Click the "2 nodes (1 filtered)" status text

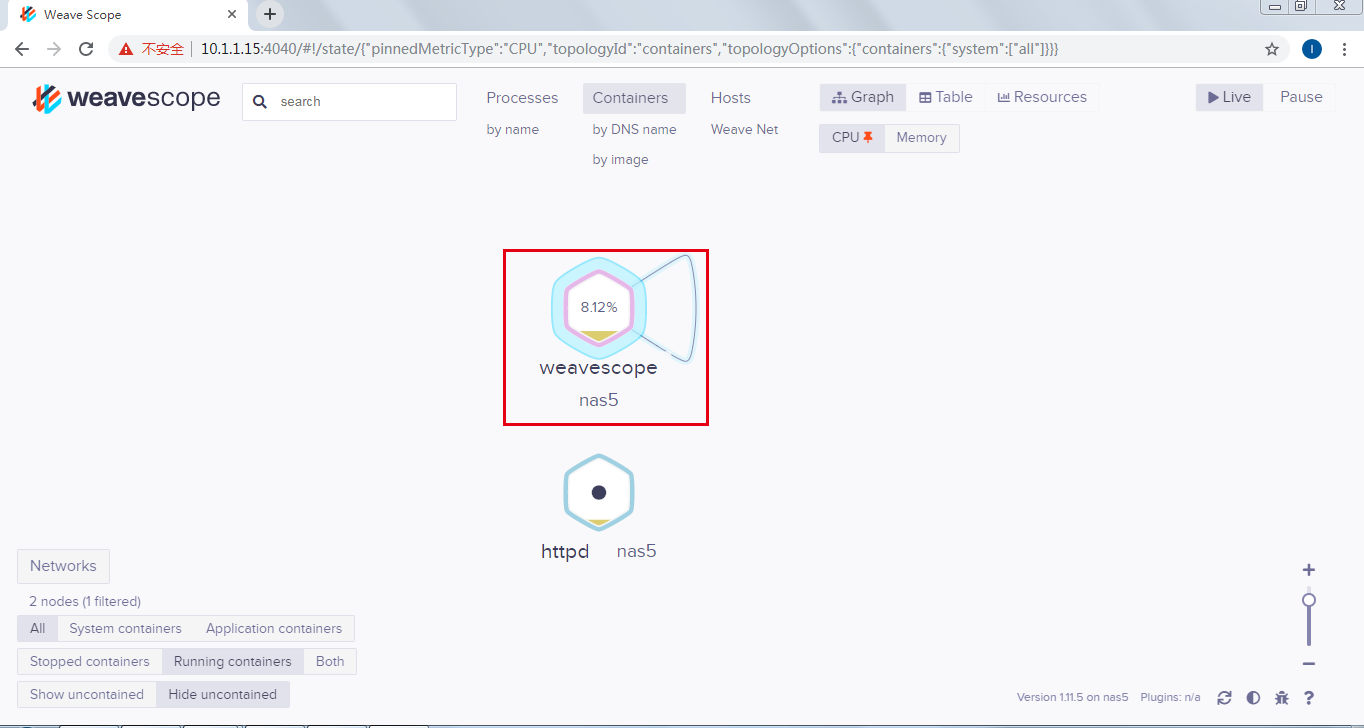coord(85,602)
